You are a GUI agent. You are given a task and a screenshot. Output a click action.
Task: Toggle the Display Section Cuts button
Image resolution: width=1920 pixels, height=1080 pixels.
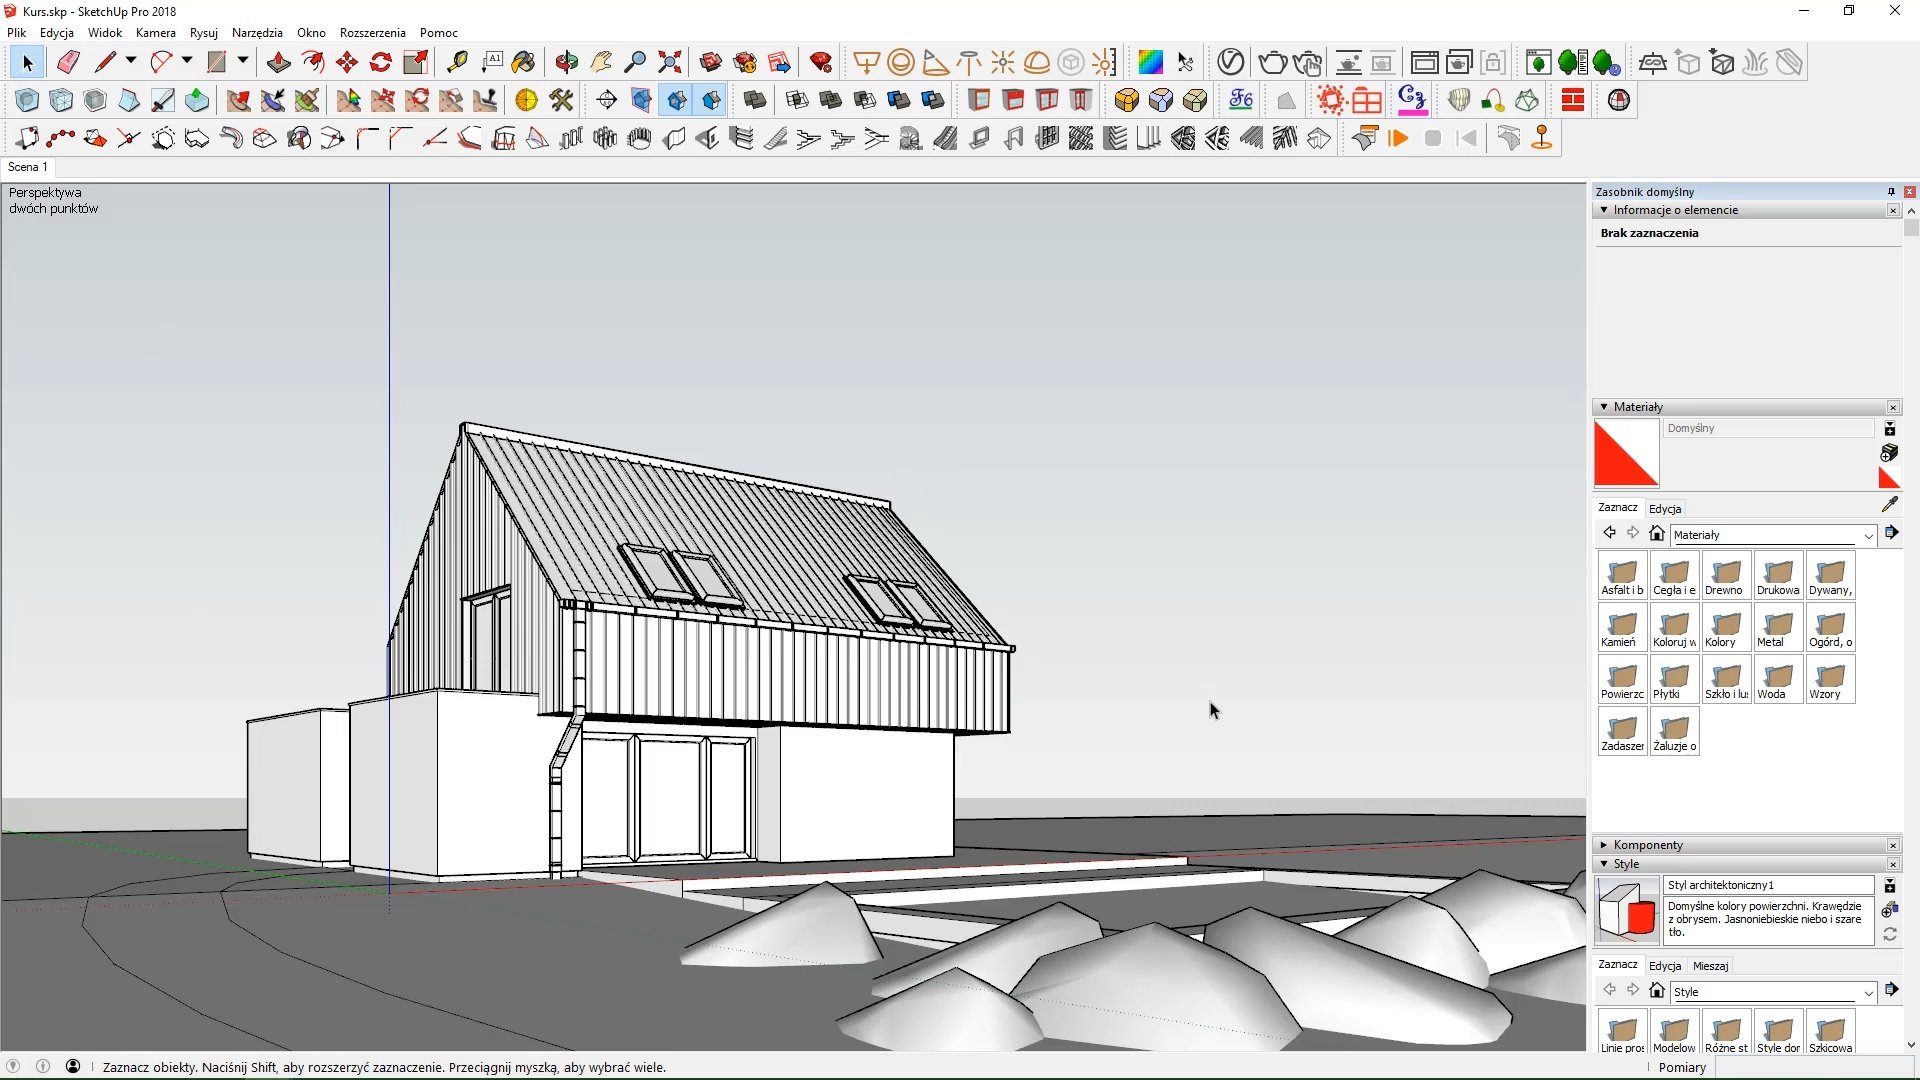(x=676, y=100)
